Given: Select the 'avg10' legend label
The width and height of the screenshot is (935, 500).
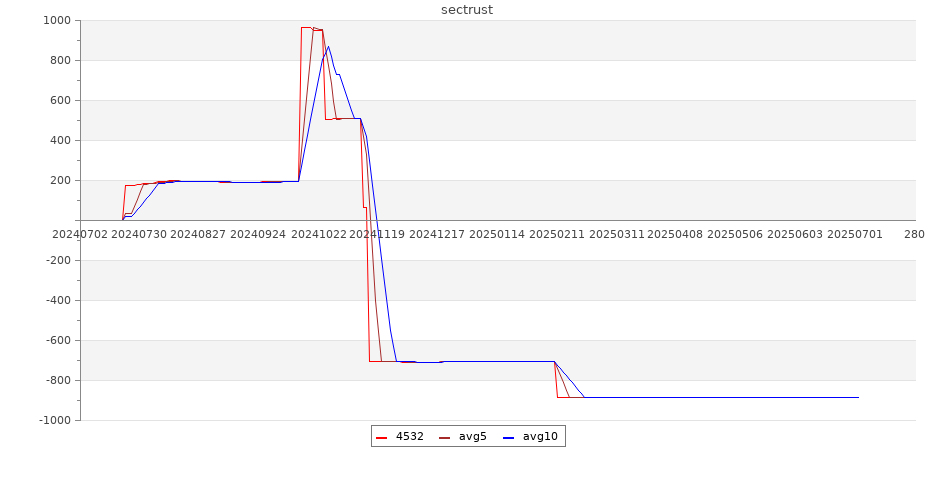Looking at the screenshot, I should [540, 436].
